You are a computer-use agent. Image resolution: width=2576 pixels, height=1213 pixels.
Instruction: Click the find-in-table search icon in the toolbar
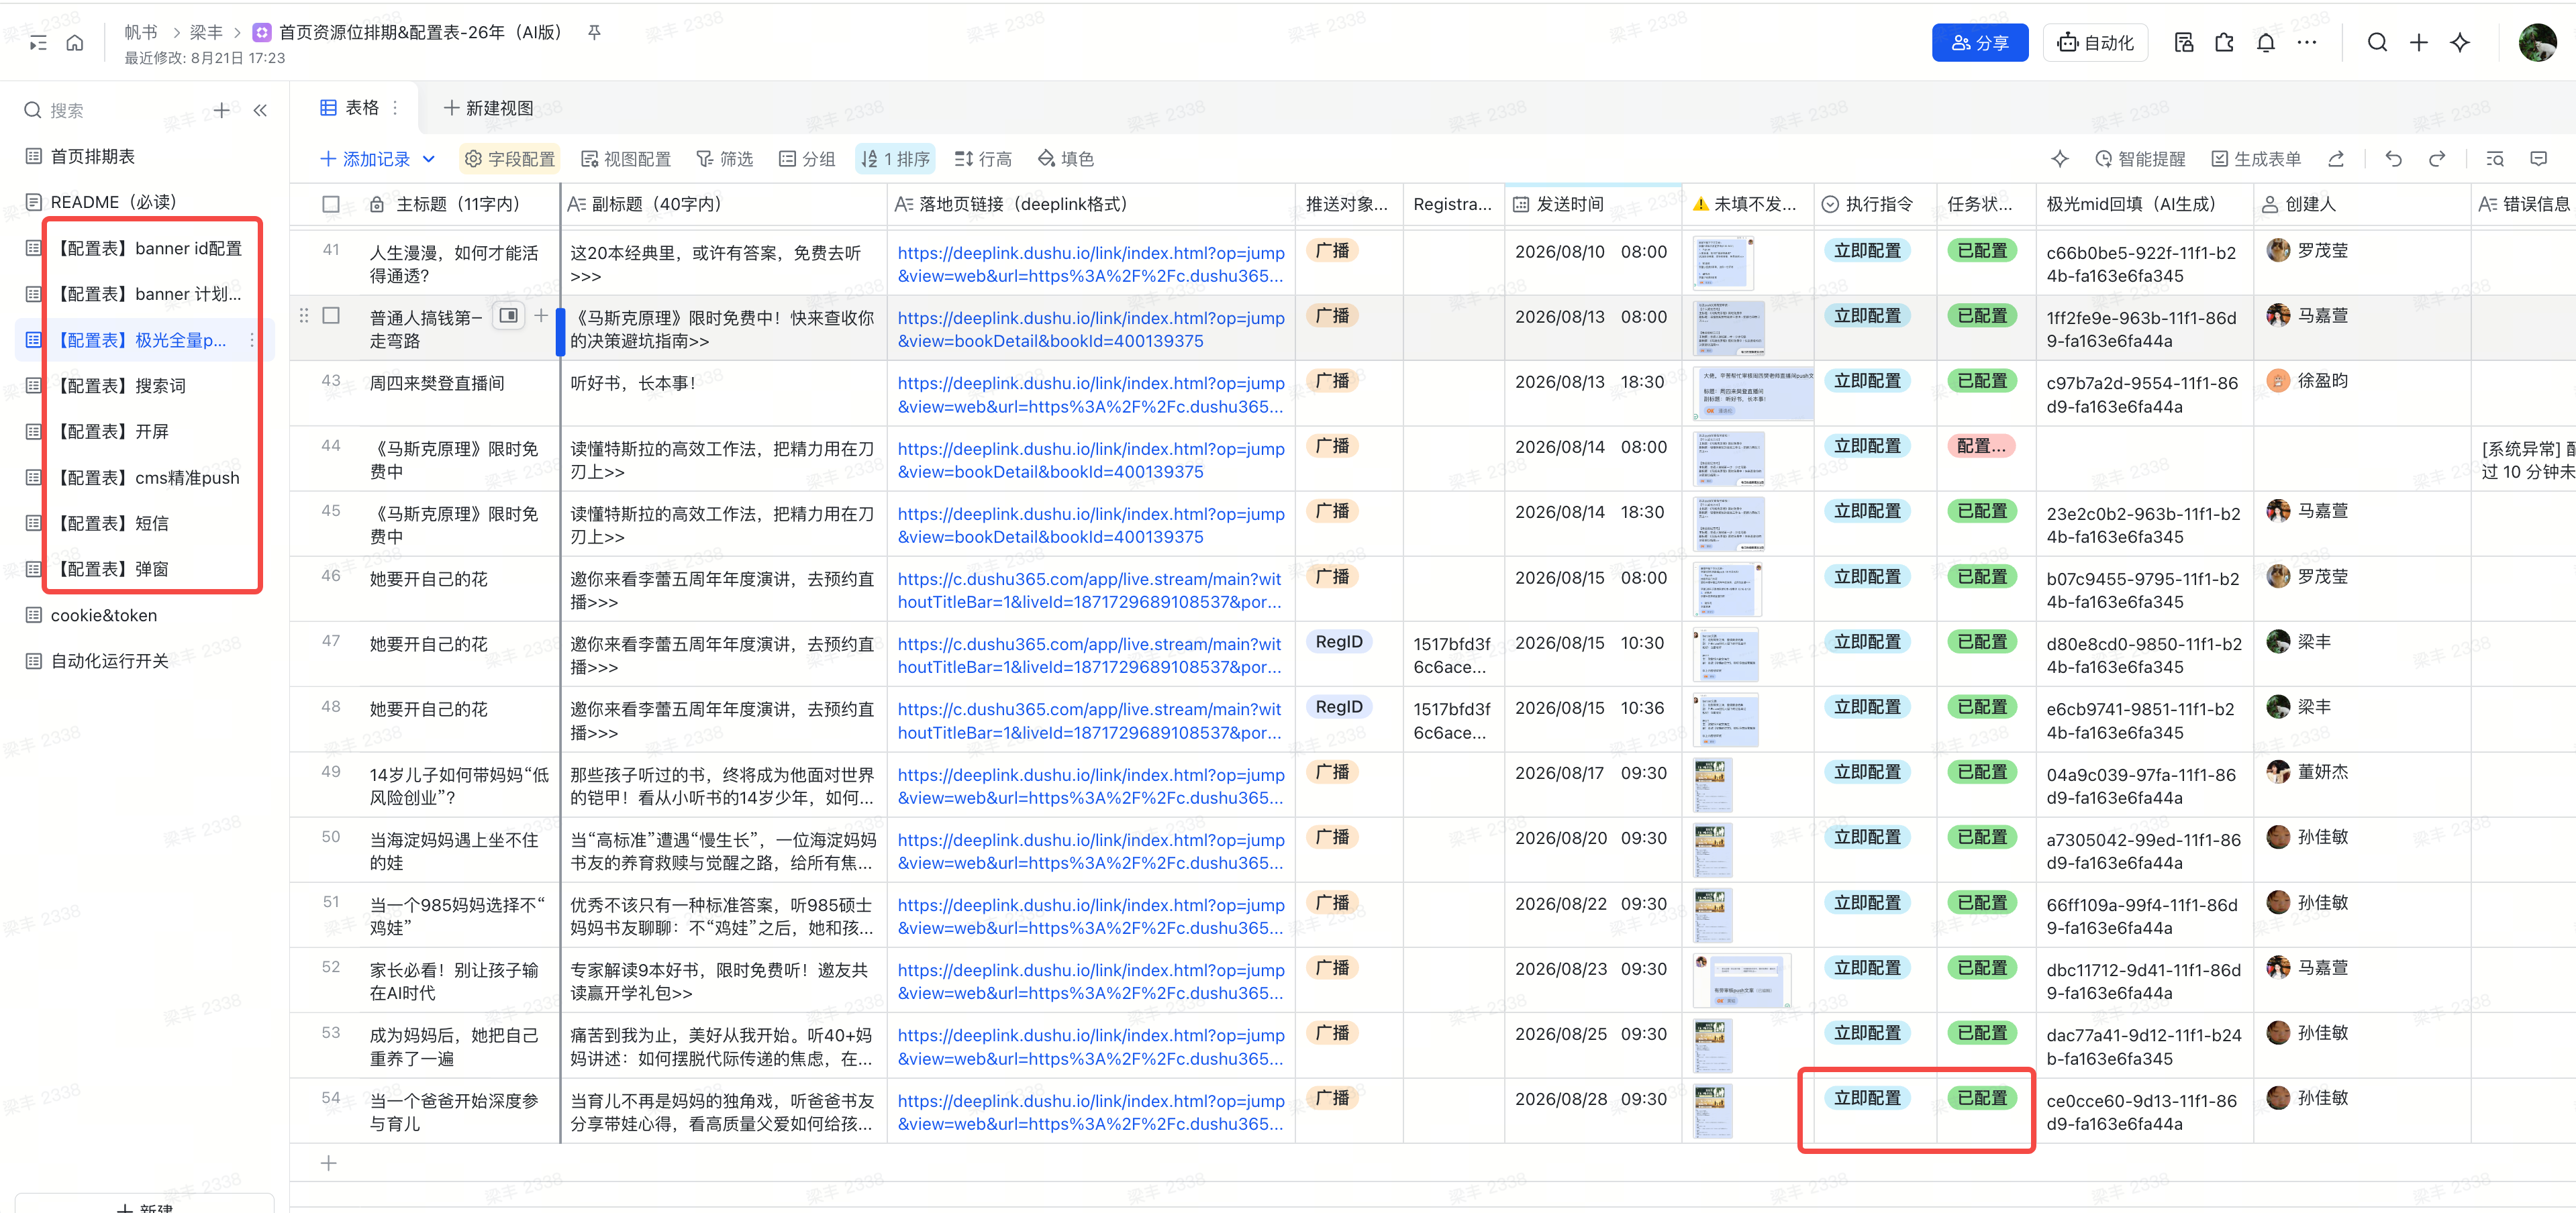point(2495,159)
